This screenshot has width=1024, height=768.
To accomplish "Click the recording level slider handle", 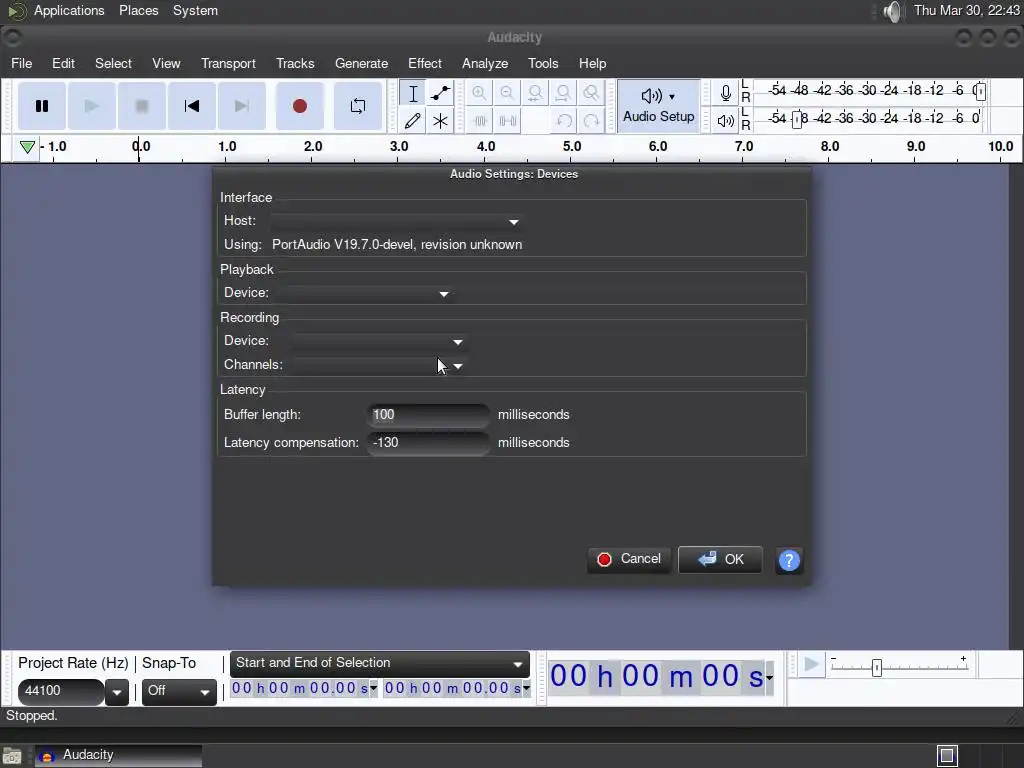I will coord(979,91).
